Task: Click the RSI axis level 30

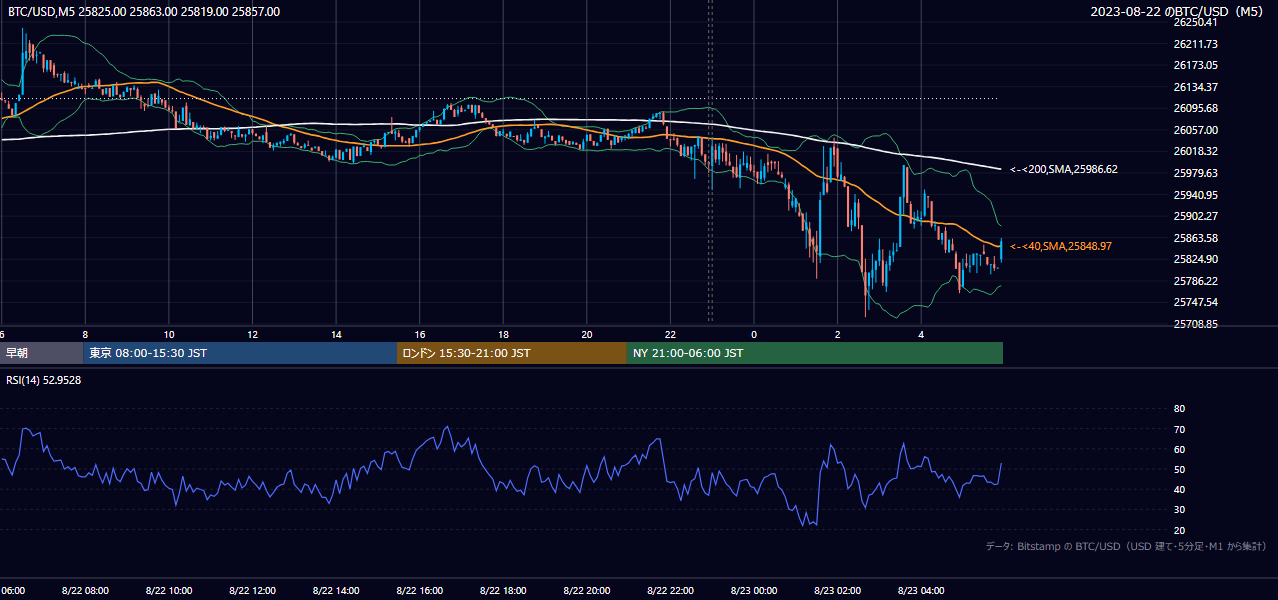Action: point(1179,510)
